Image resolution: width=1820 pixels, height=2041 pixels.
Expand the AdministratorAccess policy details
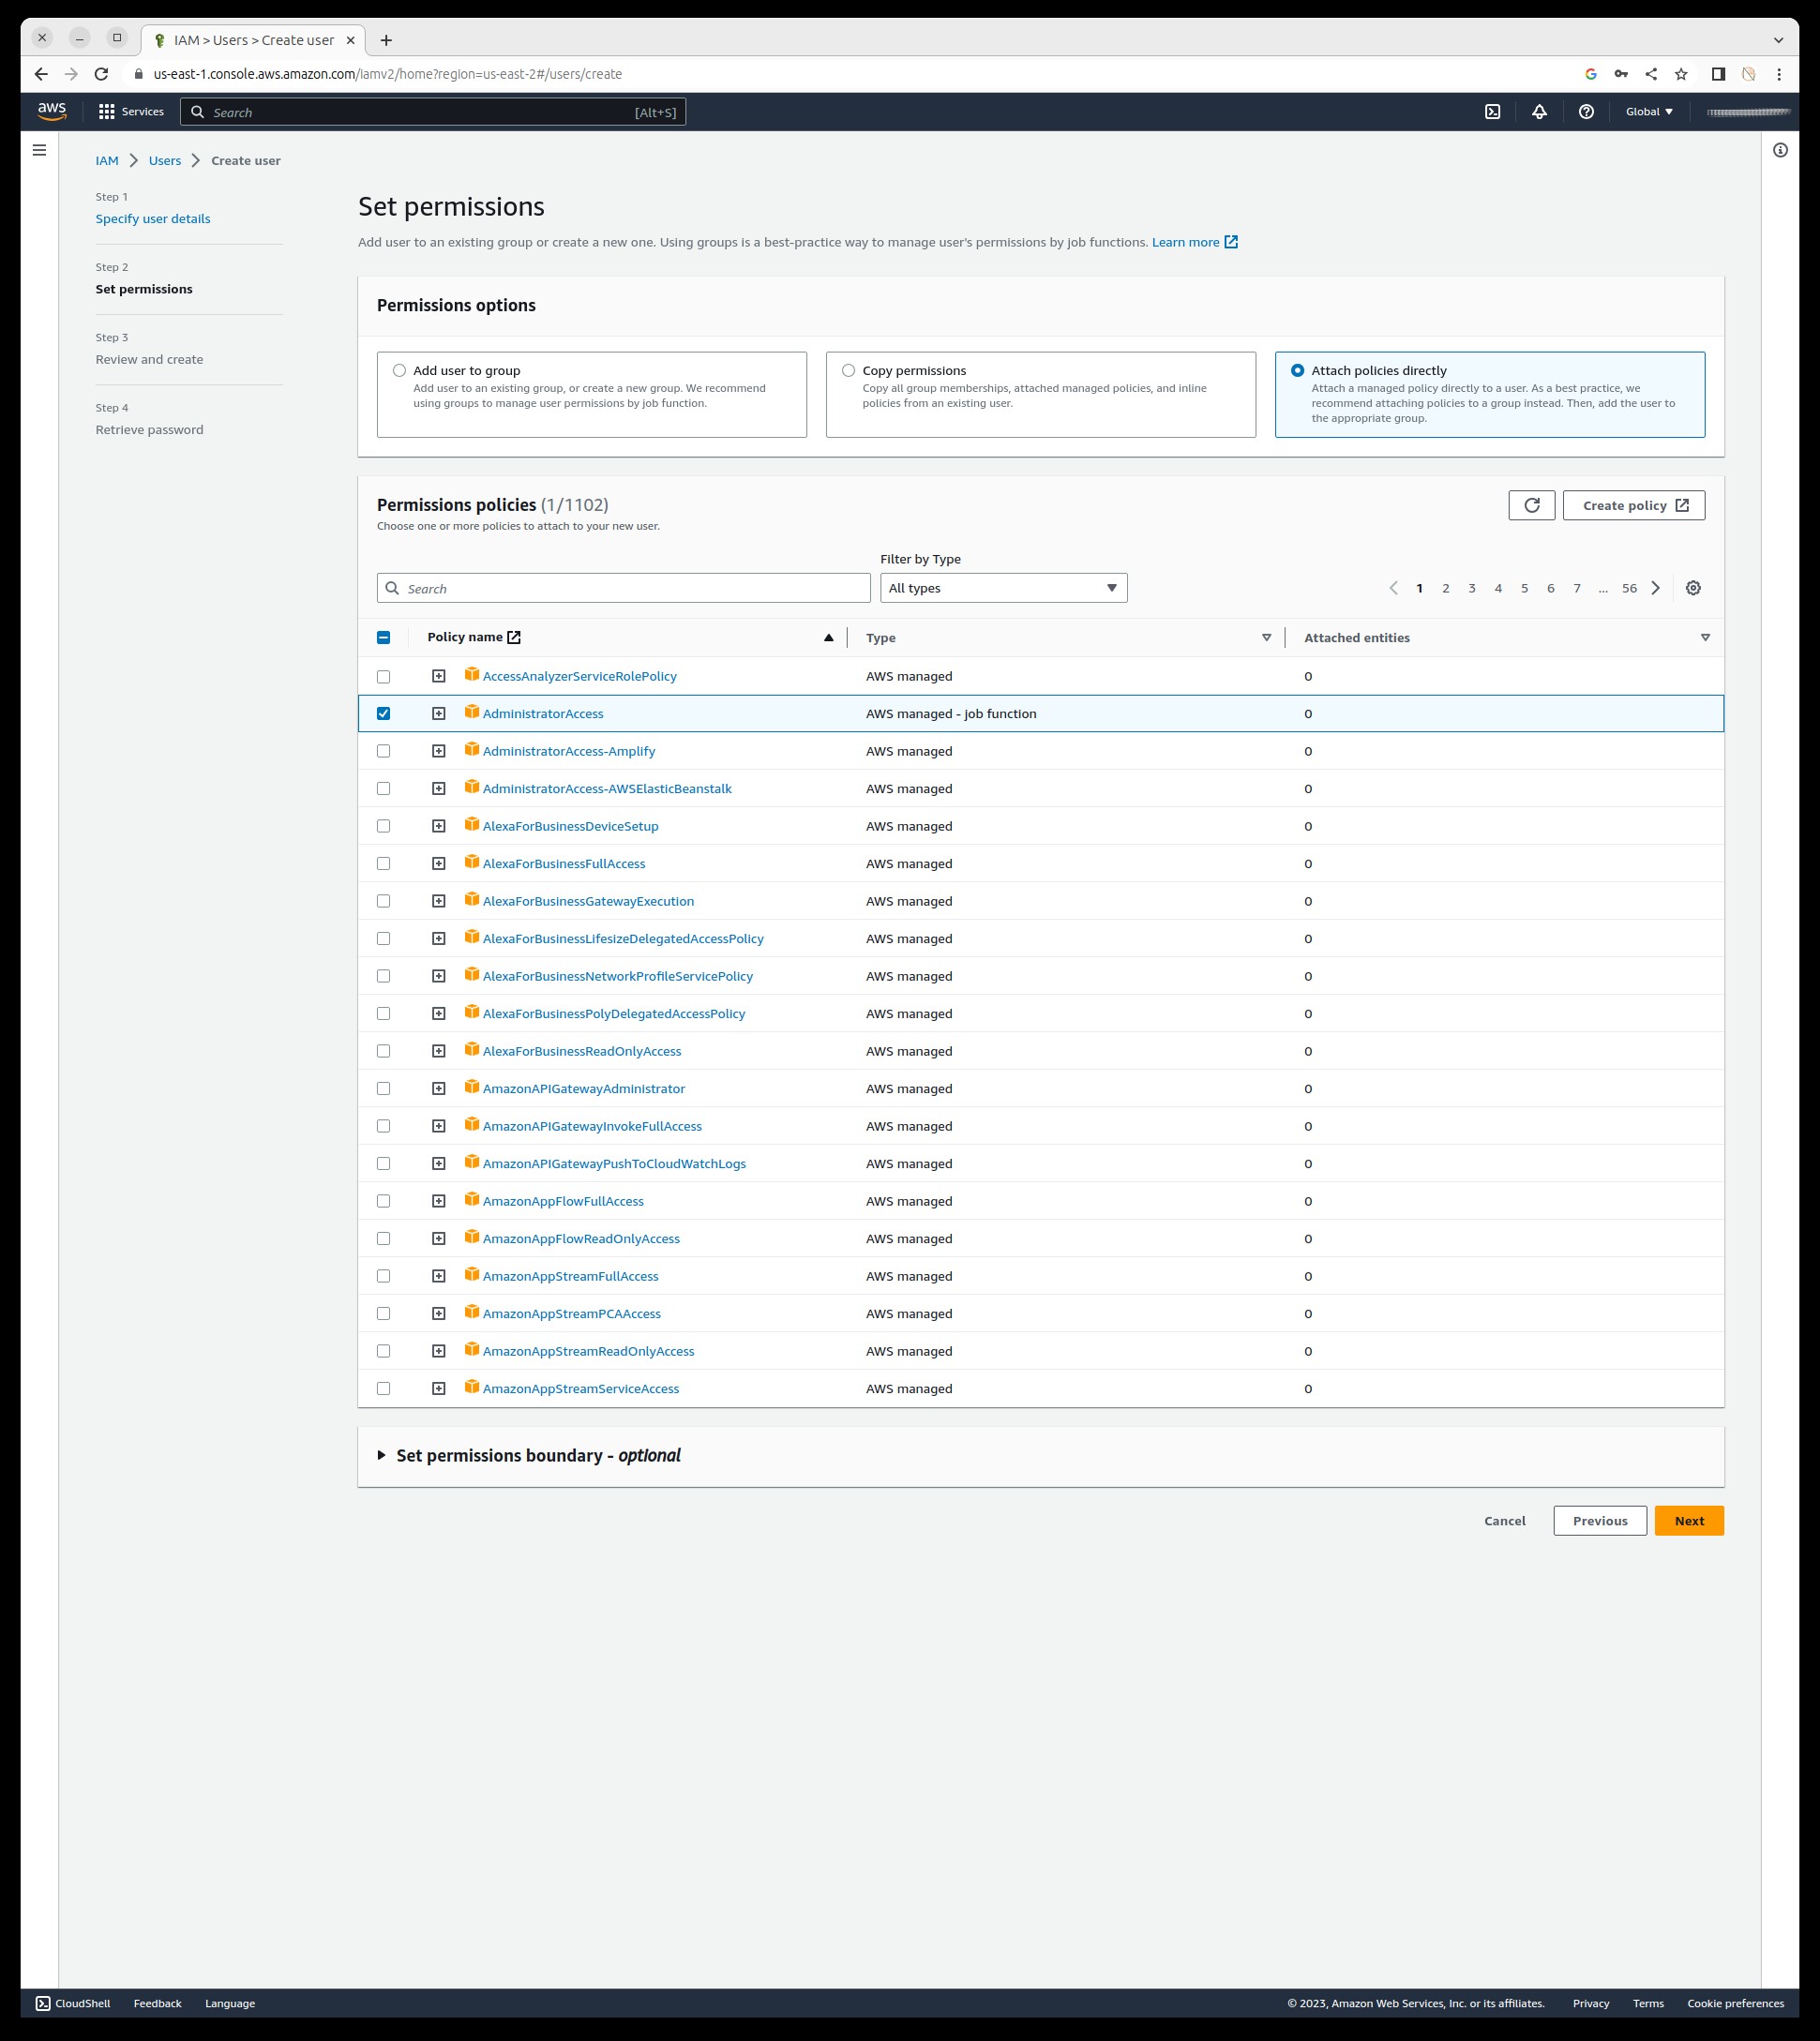tap(438, 713)
